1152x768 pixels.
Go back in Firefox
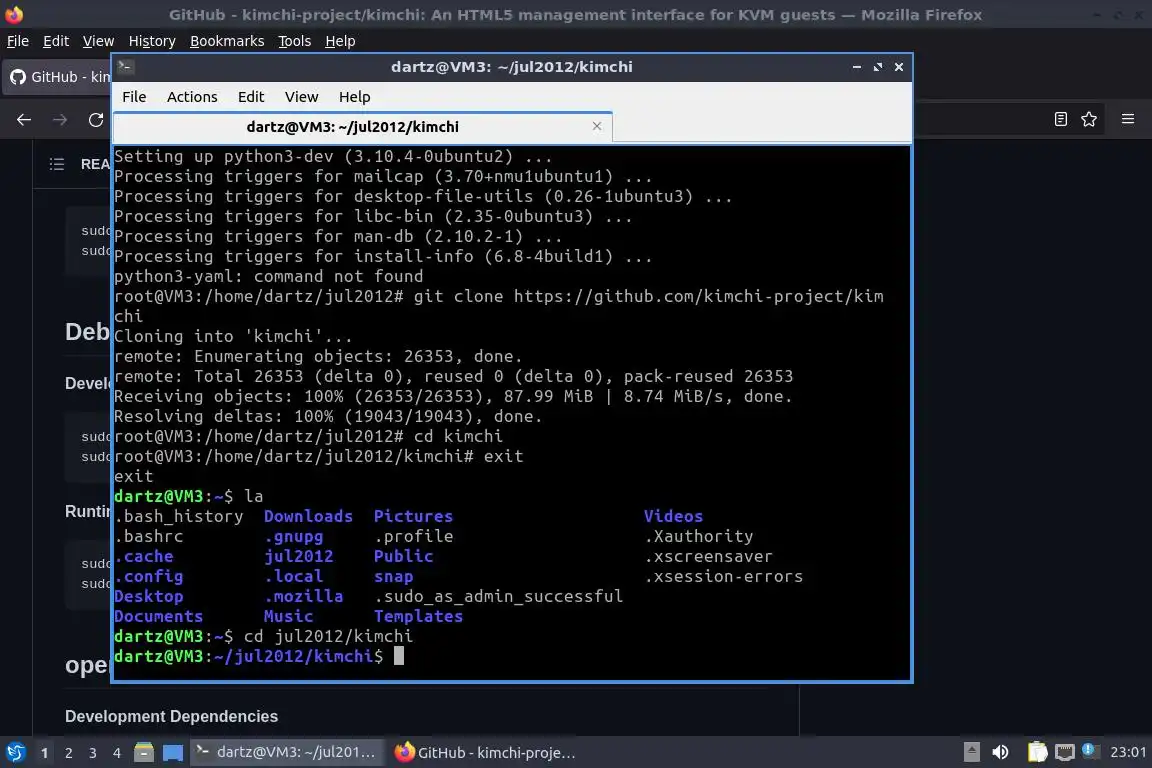click(x=24, y=120)
